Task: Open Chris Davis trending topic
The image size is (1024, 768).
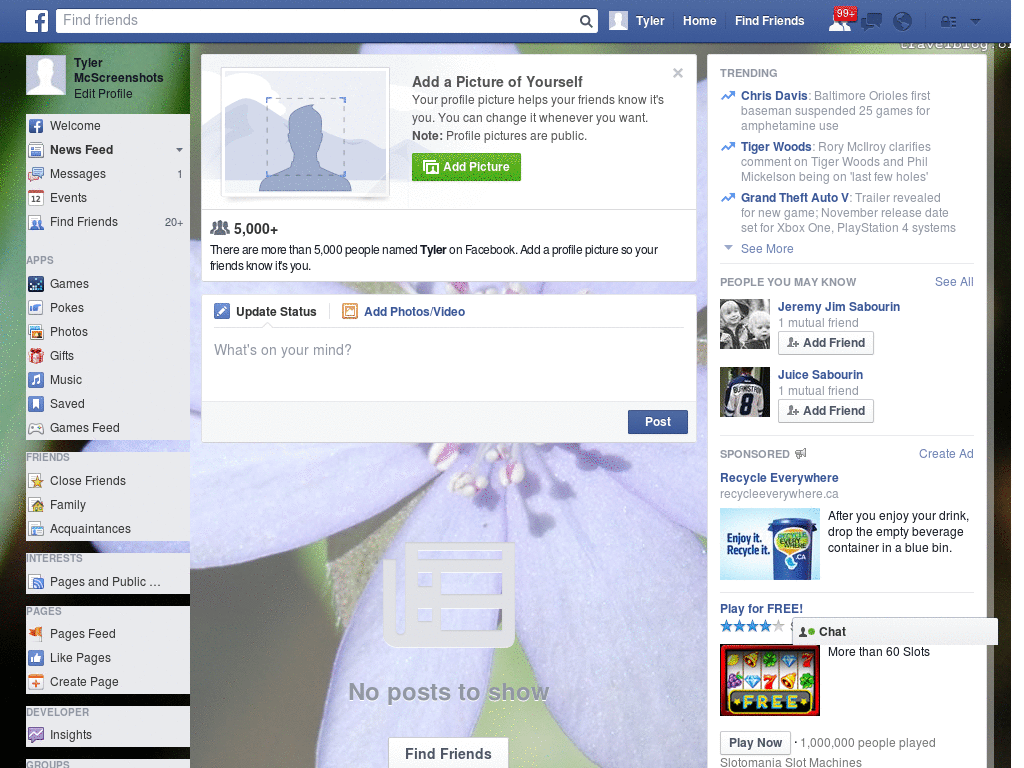Action: point(774,95)
